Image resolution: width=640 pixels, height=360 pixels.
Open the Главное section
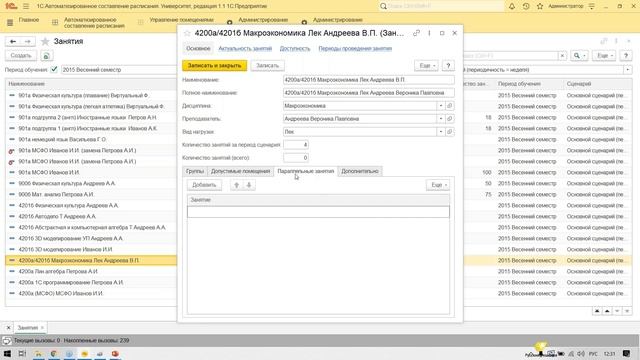click(29, 20)
